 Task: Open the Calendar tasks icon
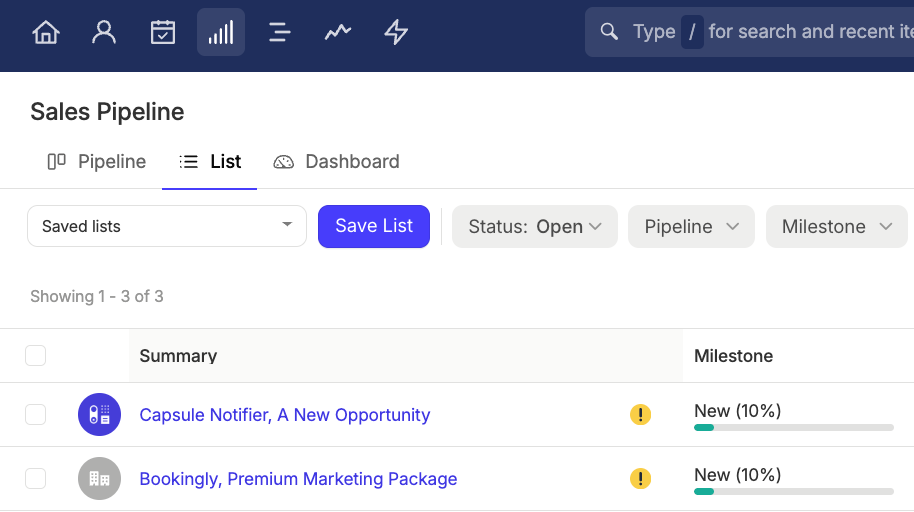click(x=163, y=32)
